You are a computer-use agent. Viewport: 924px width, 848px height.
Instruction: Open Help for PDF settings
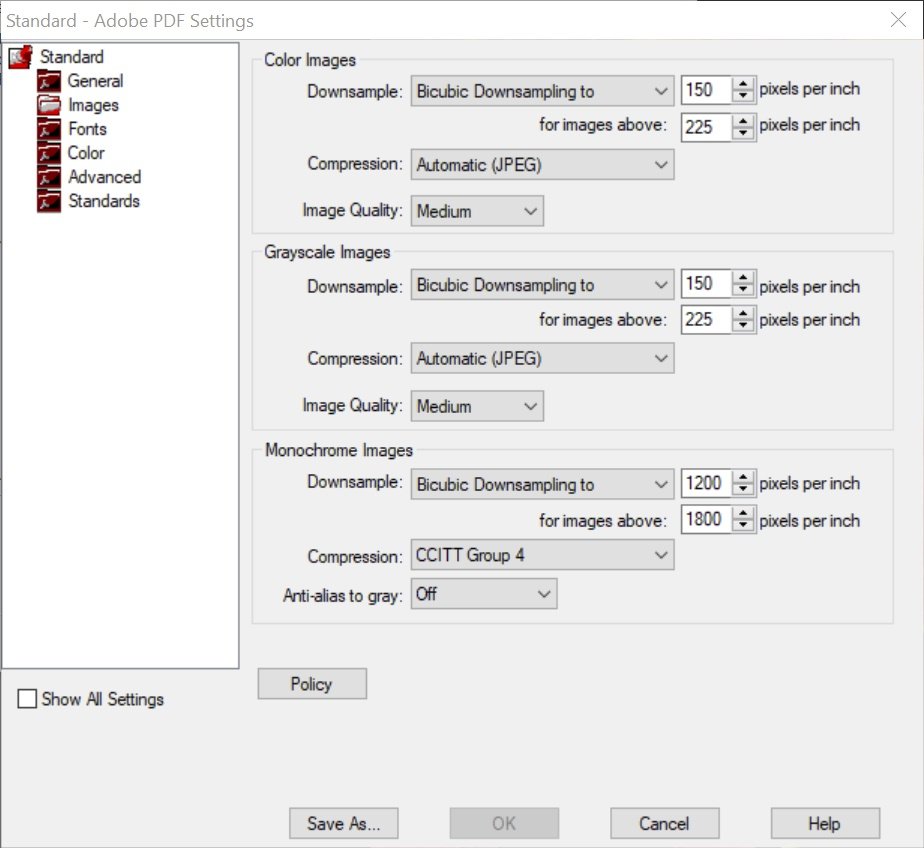[825, 823]
